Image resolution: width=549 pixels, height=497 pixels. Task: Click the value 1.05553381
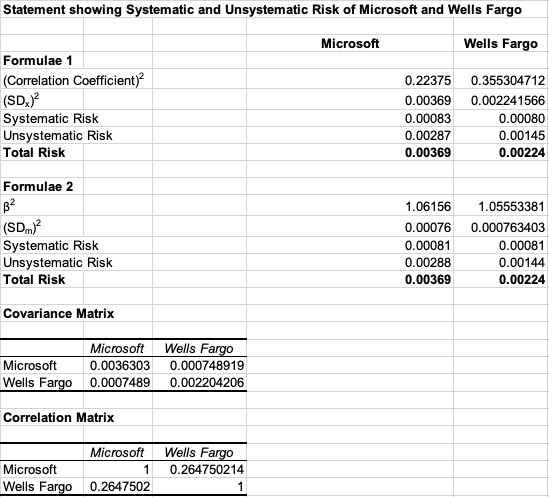pos(512,207)
